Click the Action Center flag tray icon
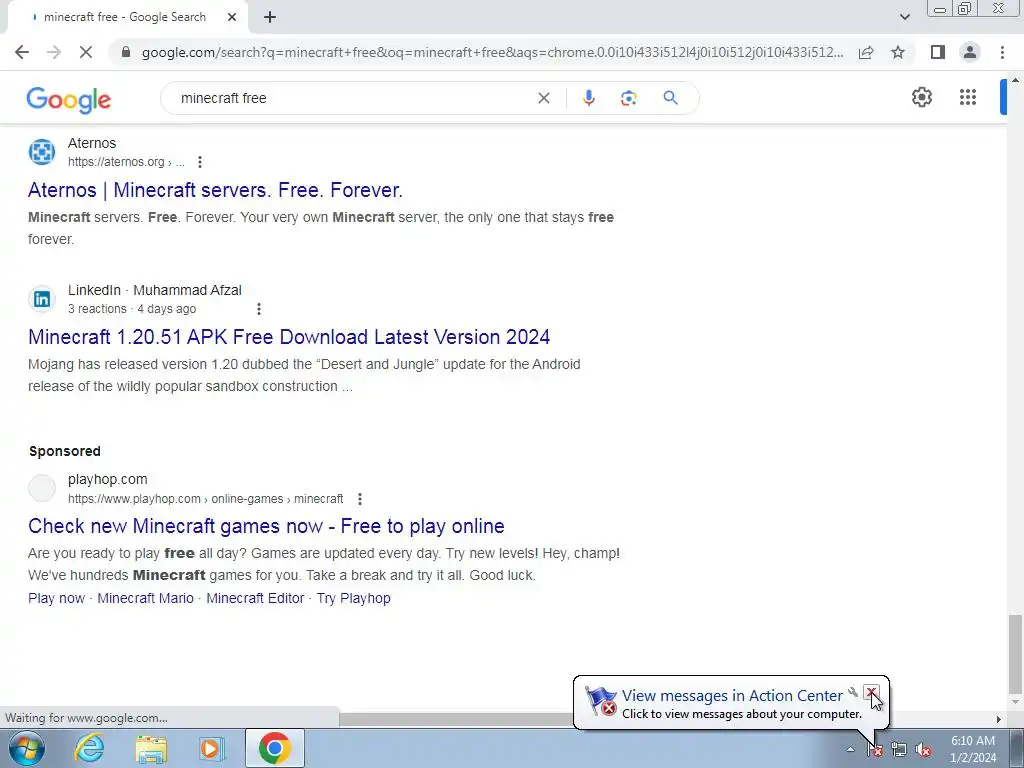 (875, 750)
